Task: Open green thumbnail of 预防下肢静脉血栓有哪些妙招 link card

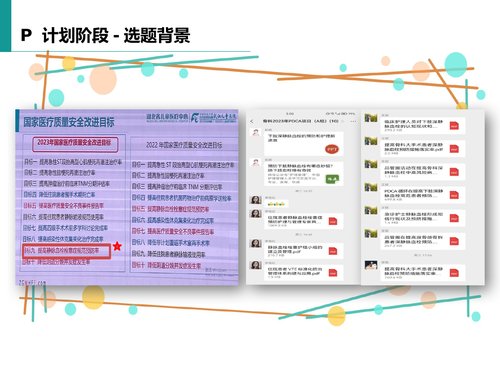Action: 332,179
